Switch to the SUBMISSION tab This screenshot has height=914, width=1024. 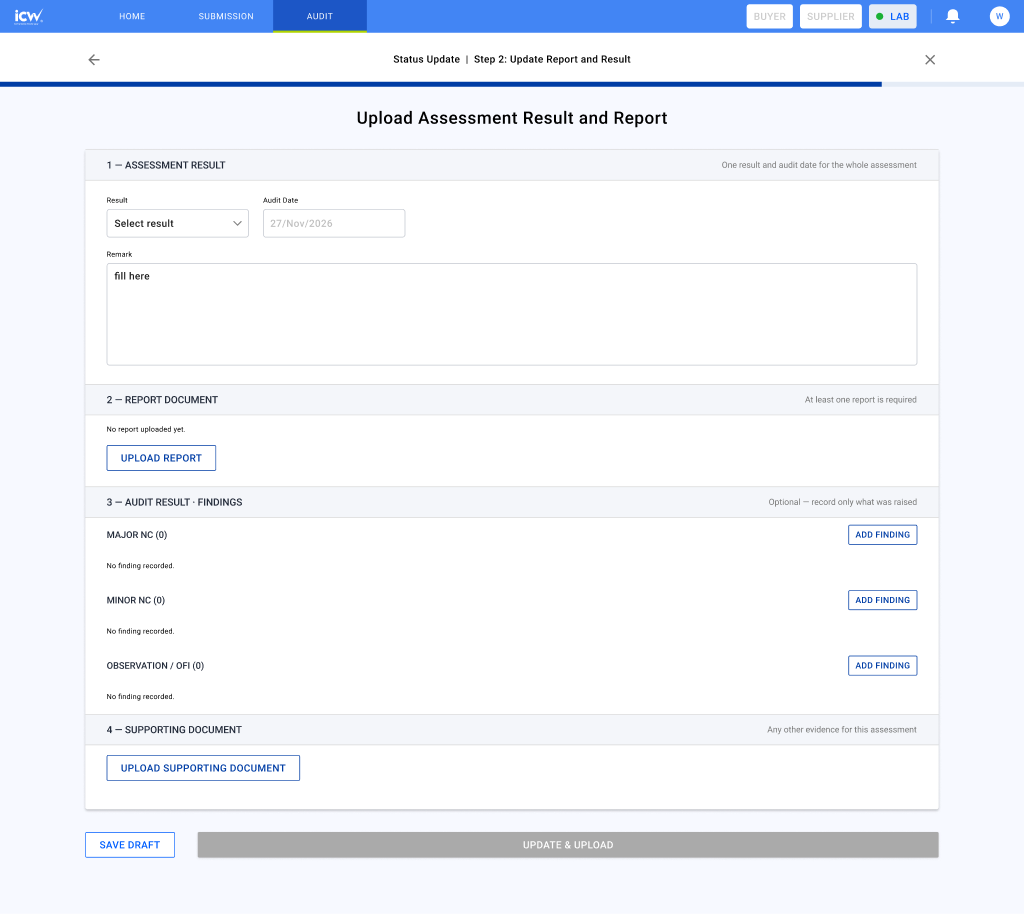point(226,16)
